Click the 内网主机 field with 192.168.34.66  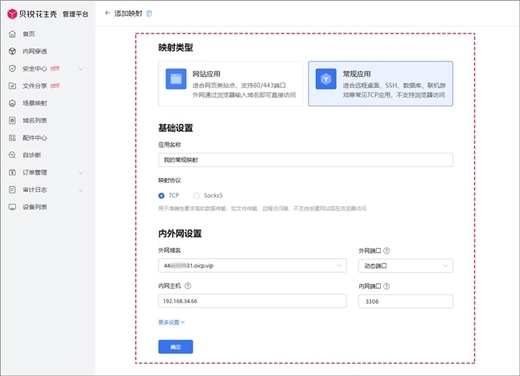(252, 301)
